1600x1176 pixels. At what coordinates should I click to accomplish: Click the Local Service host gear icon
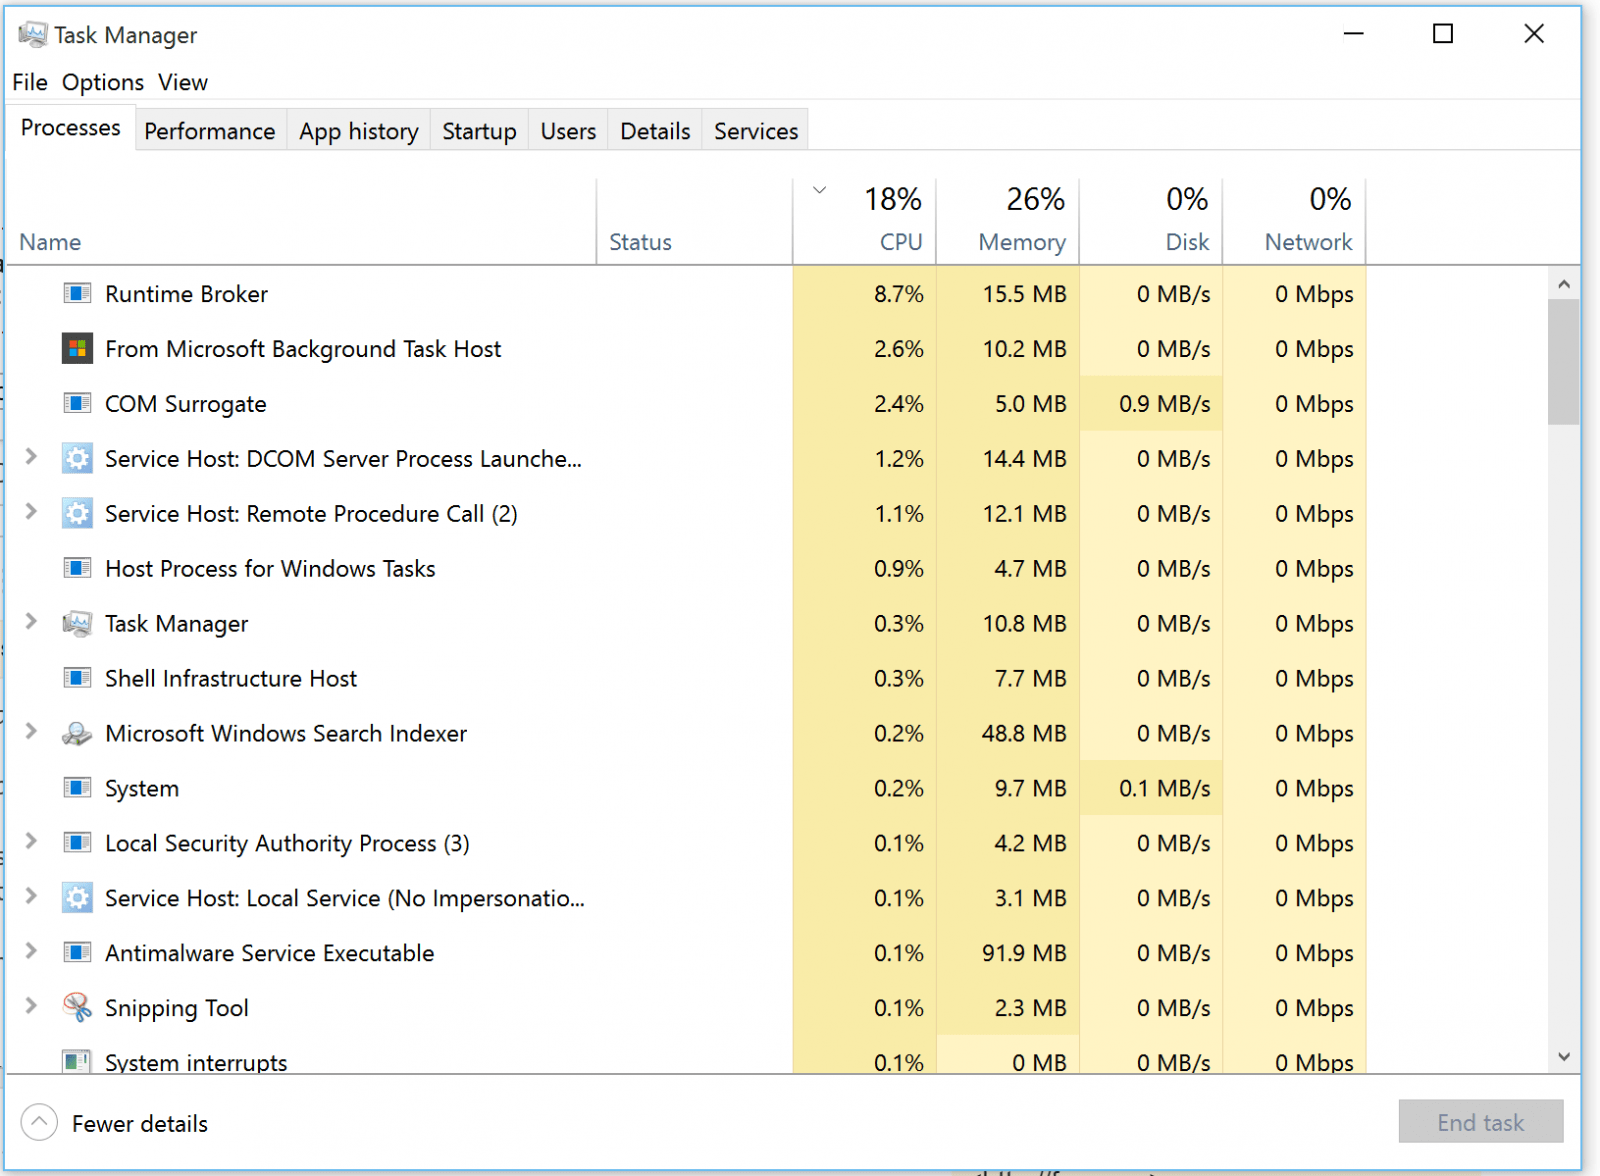[x=77, y=898]
